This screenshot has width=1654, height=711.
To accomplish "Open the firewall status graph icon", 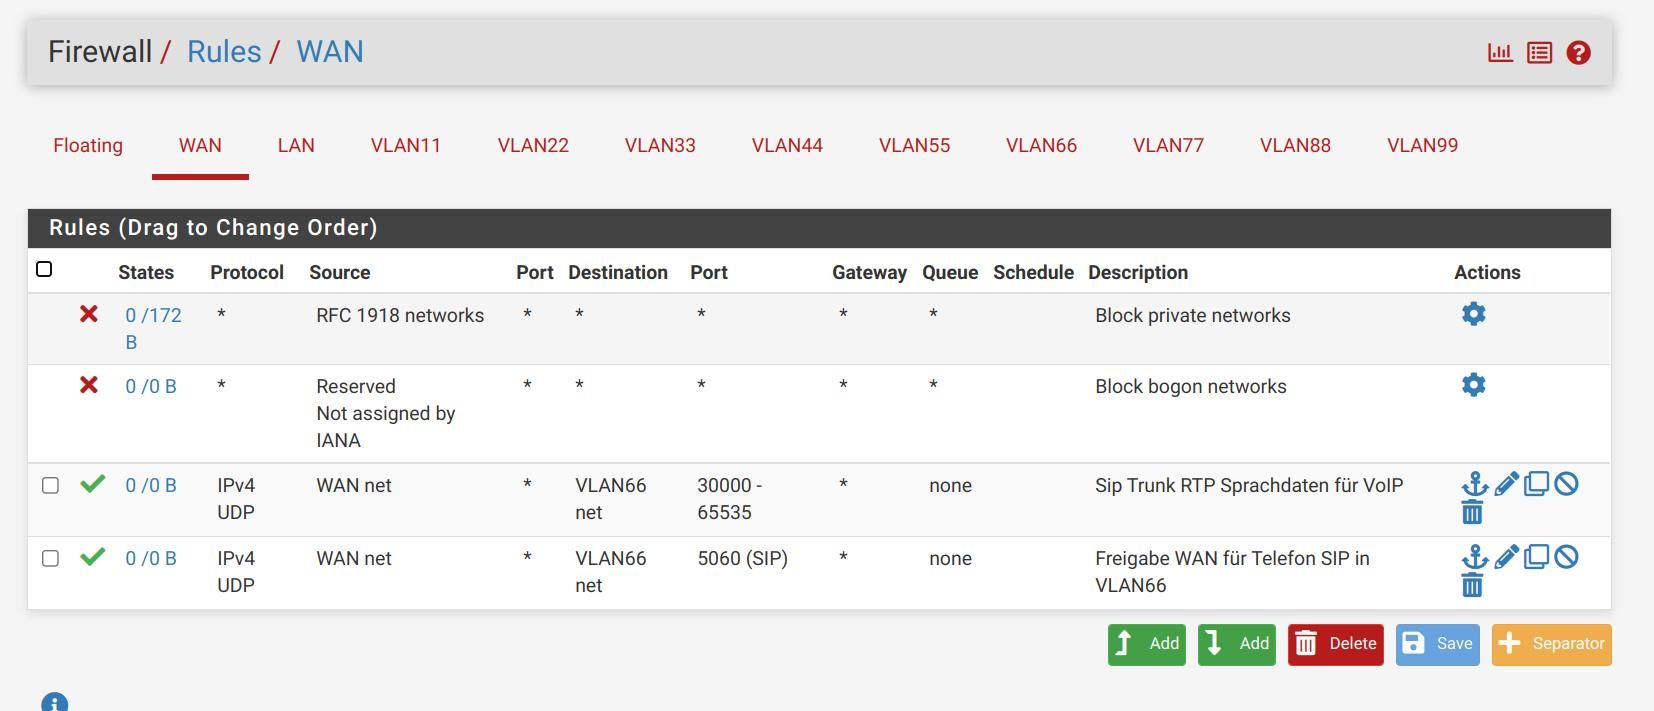I will click(x=1500, y=53).
